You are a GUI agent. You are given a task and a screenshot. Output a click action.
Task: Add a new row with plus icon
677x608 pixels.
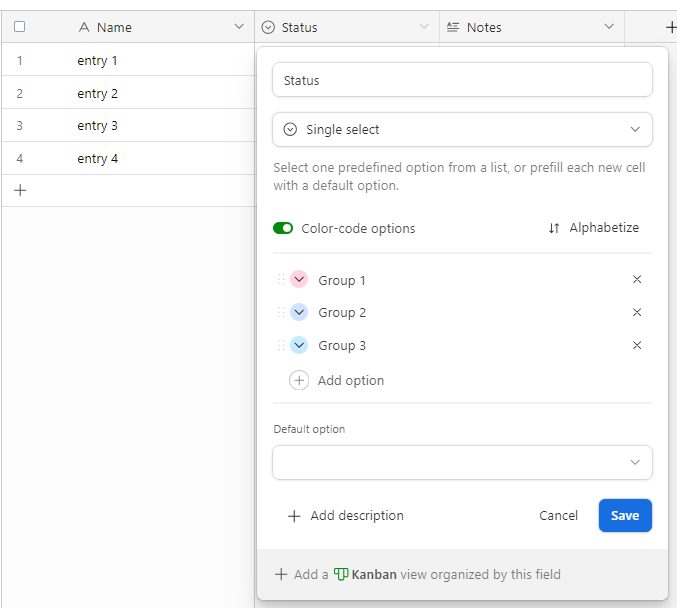pyautogui.click(x=20, y=190)
